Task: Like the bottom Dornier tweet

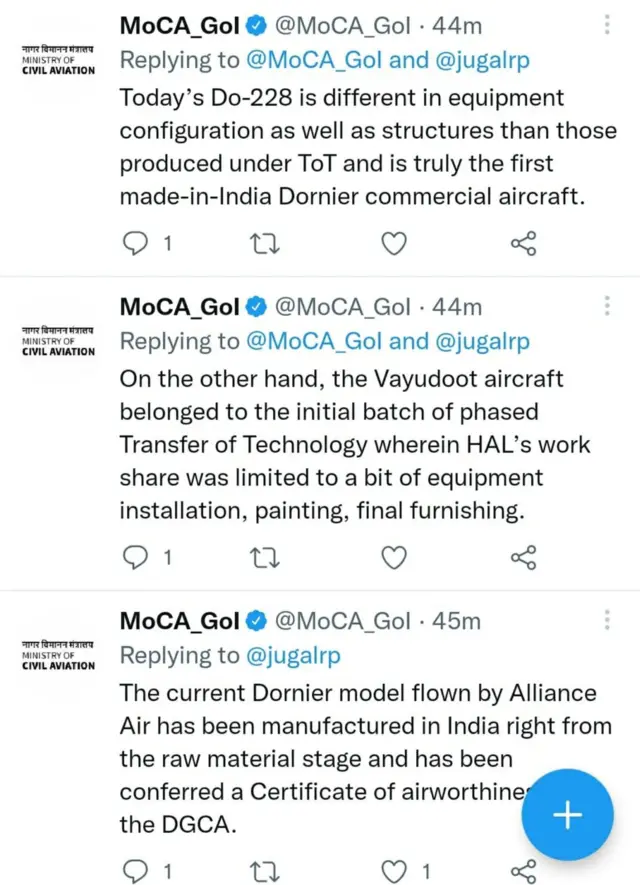Action: tap(393, 871)
